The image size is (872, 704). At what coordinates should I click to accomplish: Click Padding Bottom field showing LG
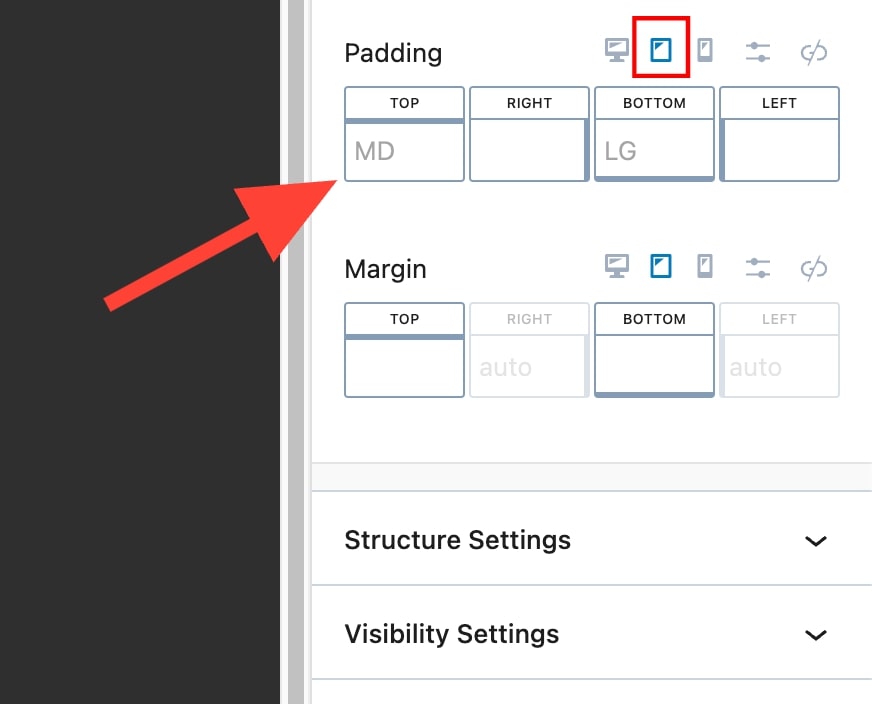point(654,151)
